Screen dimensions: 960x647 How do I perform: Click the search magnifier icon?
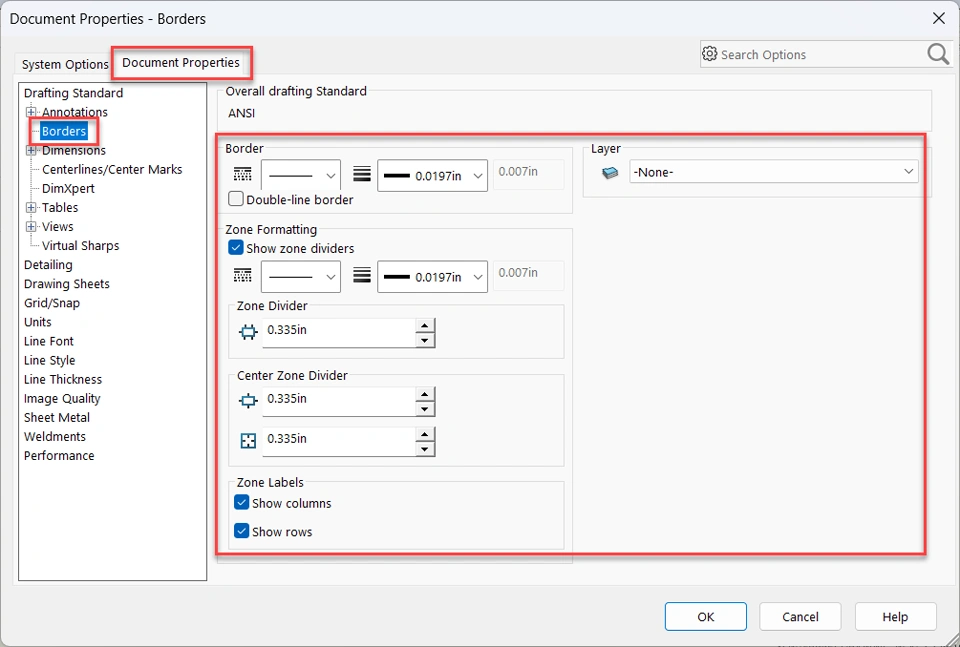coord(938,54)
